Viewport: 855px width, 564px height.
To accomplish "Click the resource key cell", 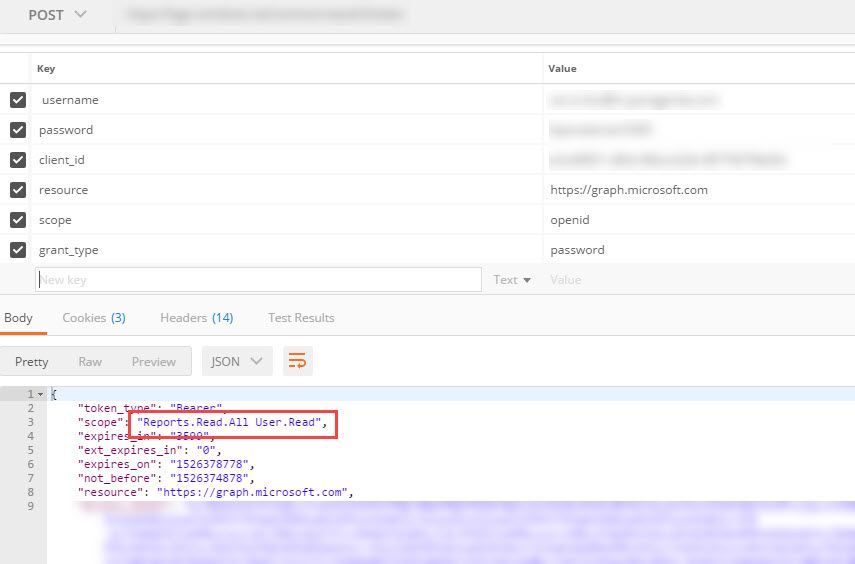I will (x=287, y=190).
